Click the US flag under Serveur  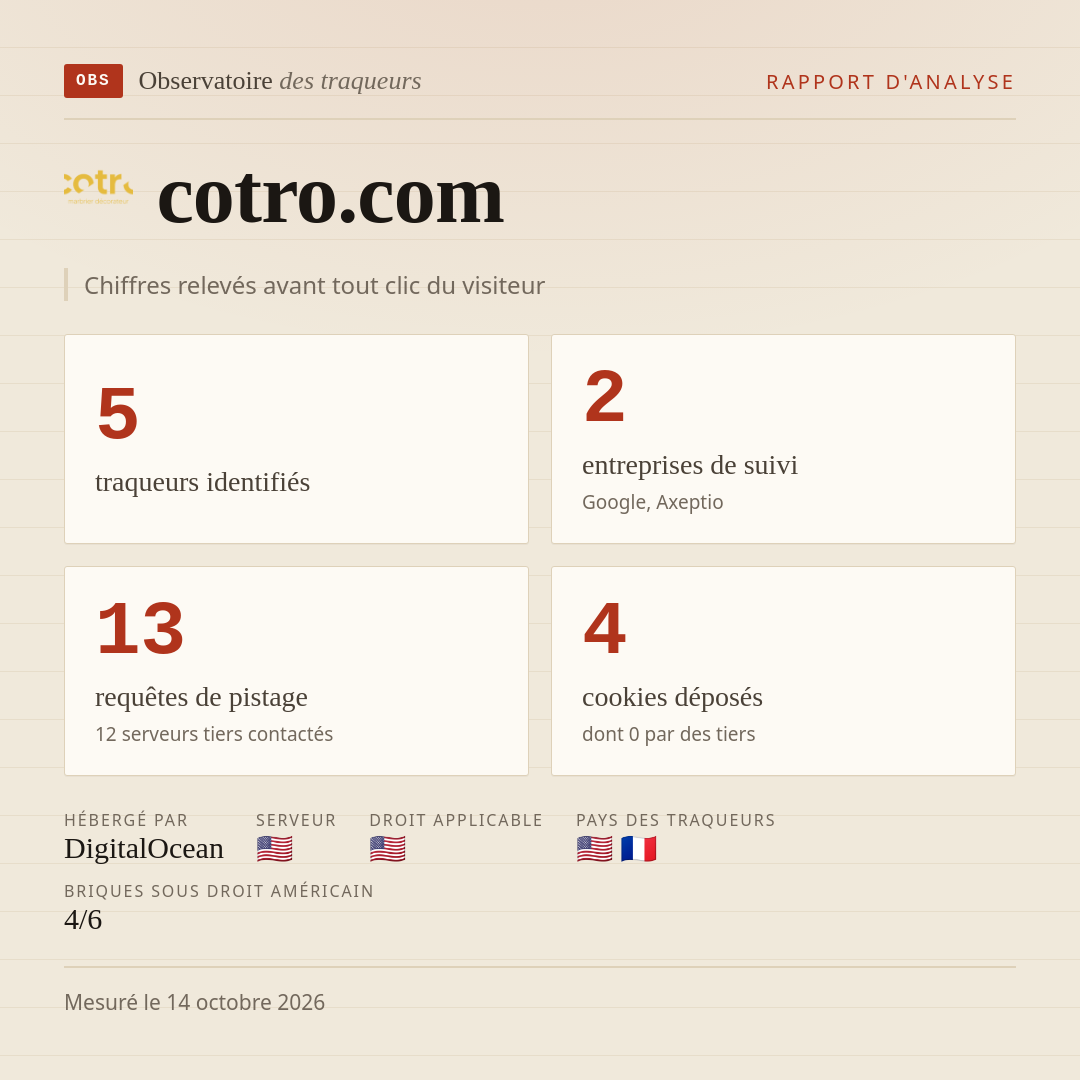[275, 849]
